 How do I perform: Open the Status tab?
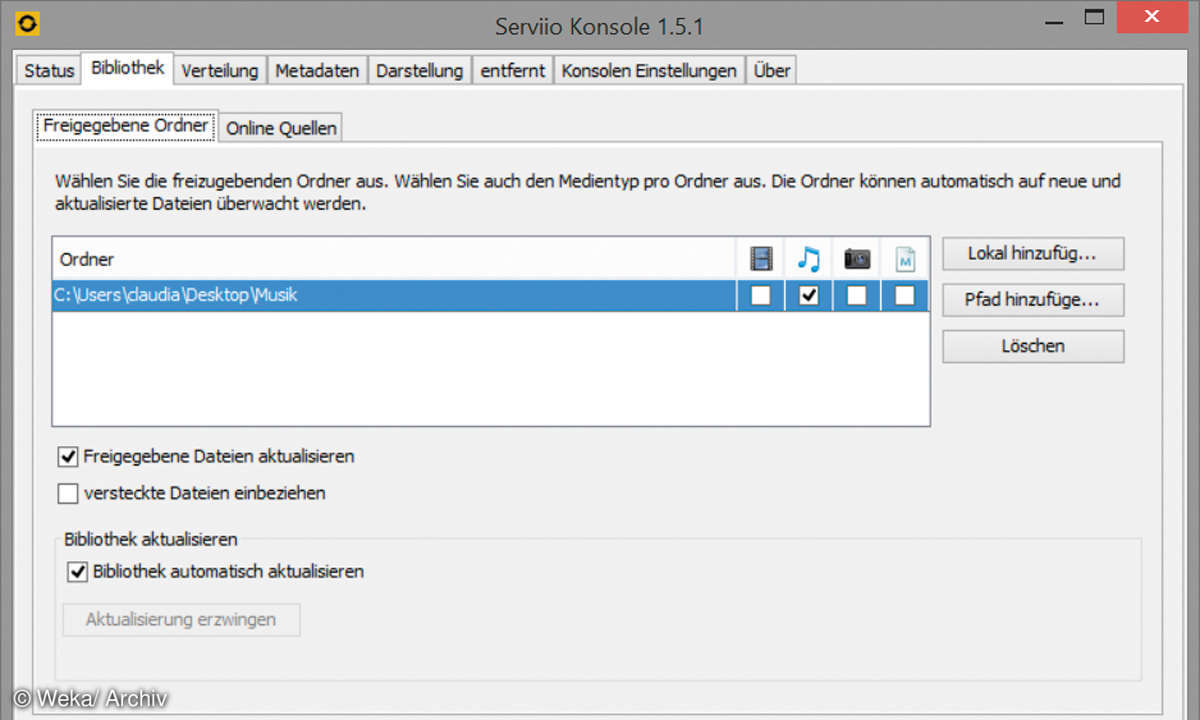(49, 70)
